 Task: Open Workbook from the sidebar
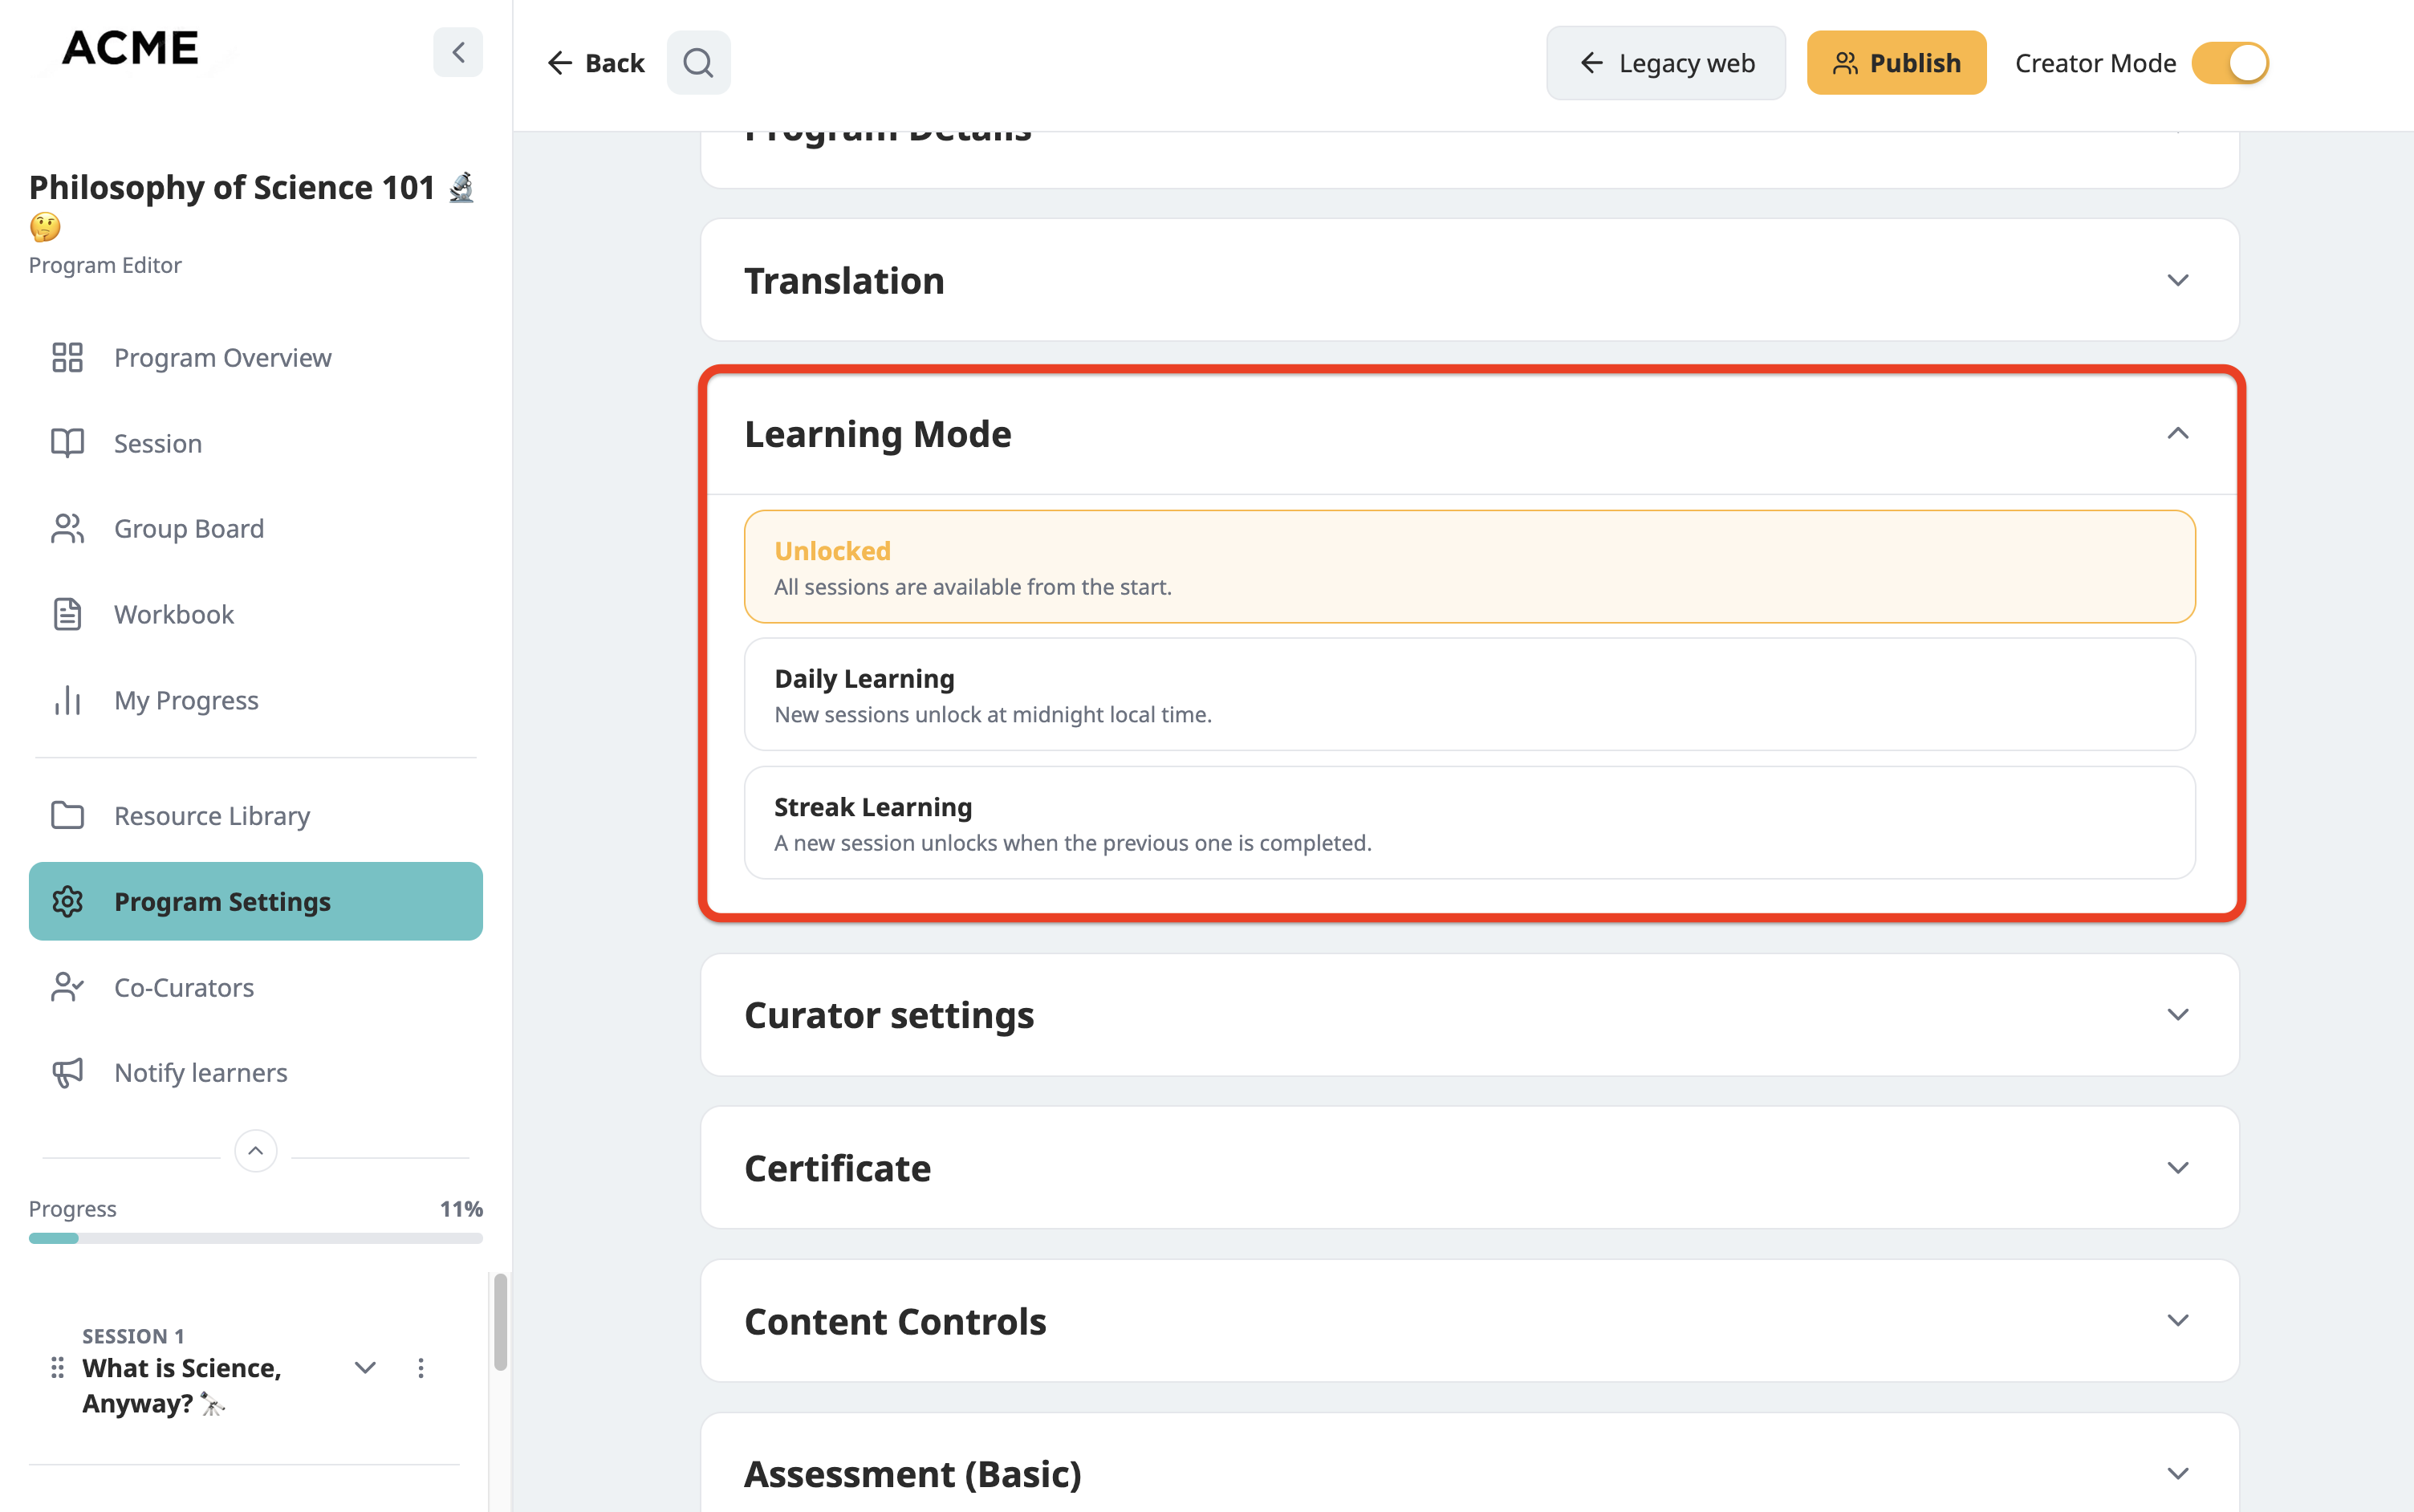[256, 614]
